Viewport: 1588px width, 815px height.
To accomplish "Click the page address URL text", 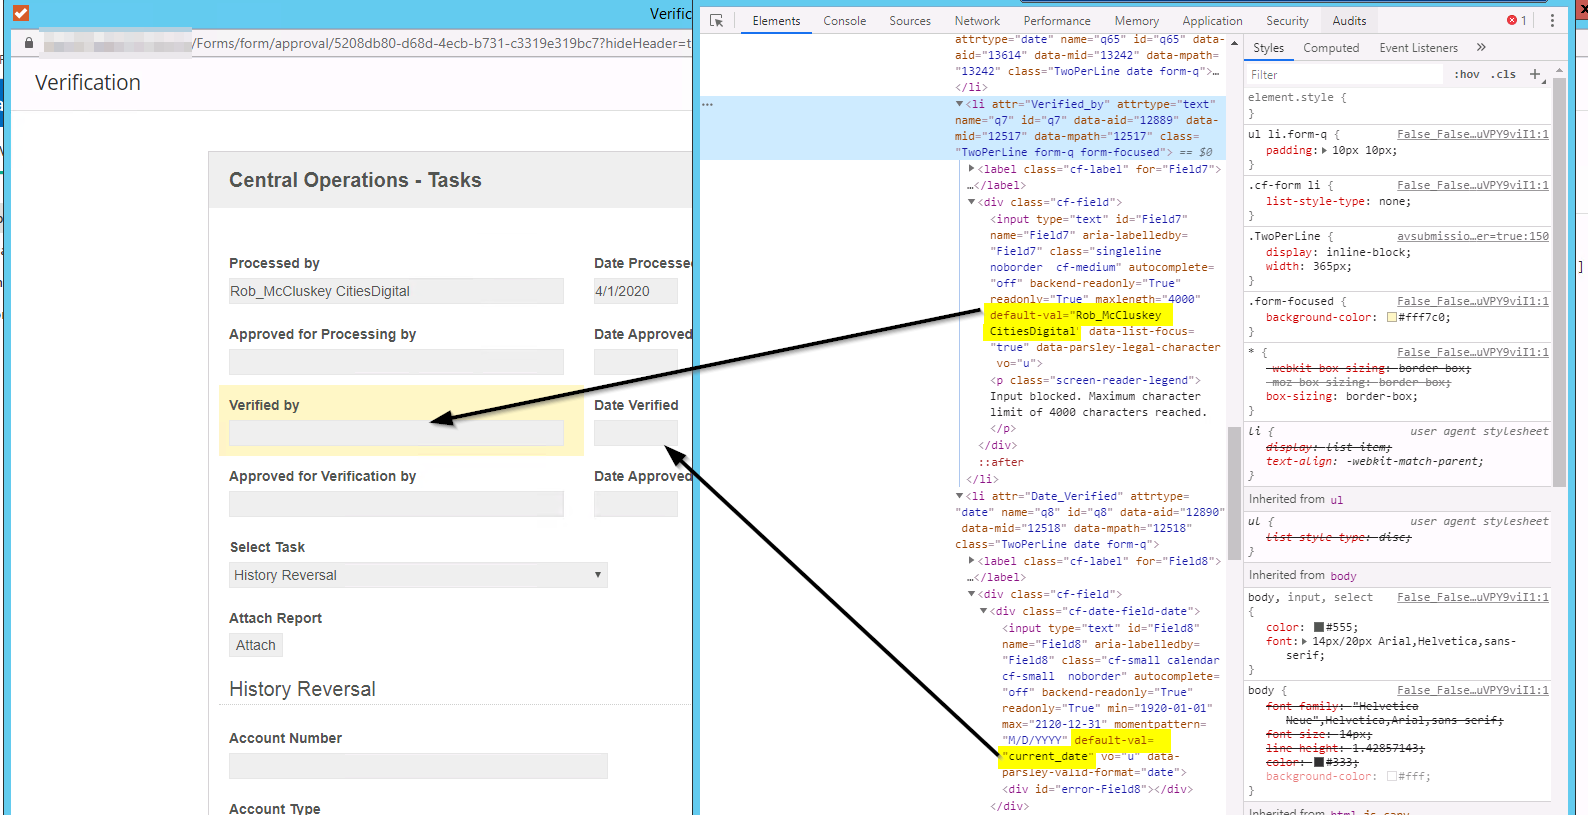I will (x=442, y=43).
